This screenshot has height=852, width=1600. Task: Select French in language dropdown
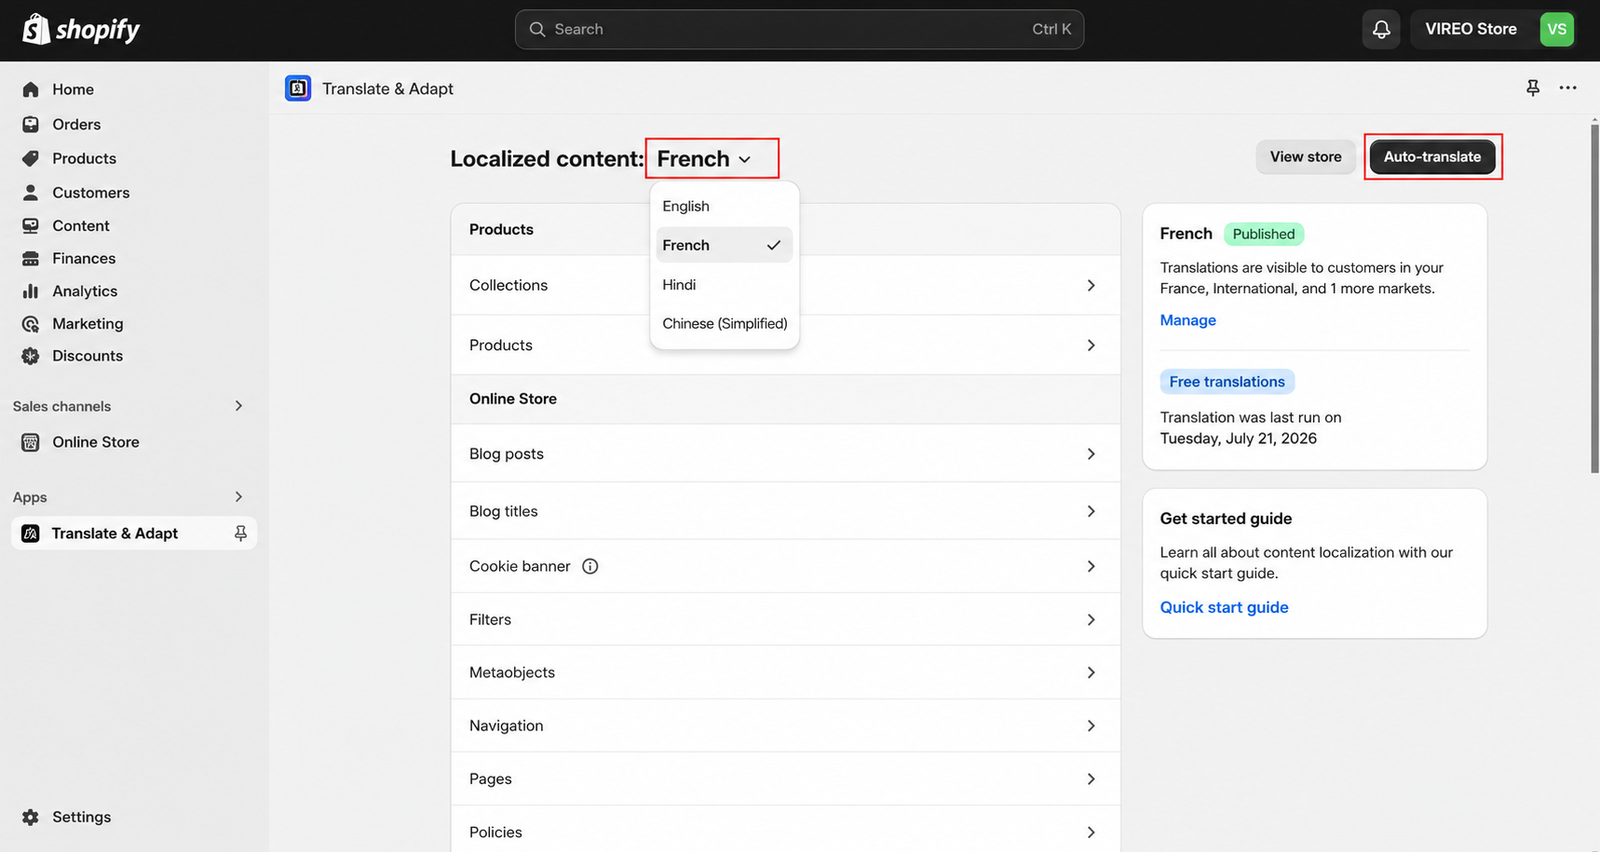[724, 245]
